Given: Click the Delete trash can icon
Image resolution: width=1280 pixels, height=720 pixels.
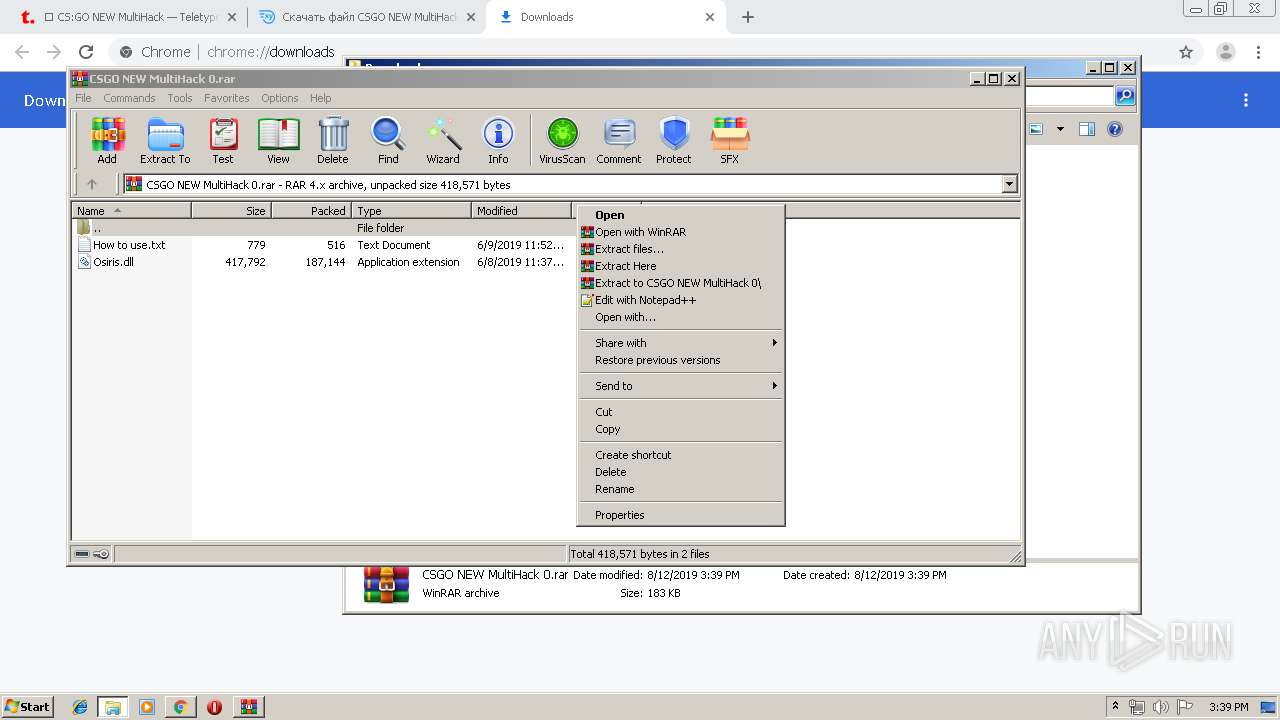Looking at the screenshot, I should pos(333,140).
